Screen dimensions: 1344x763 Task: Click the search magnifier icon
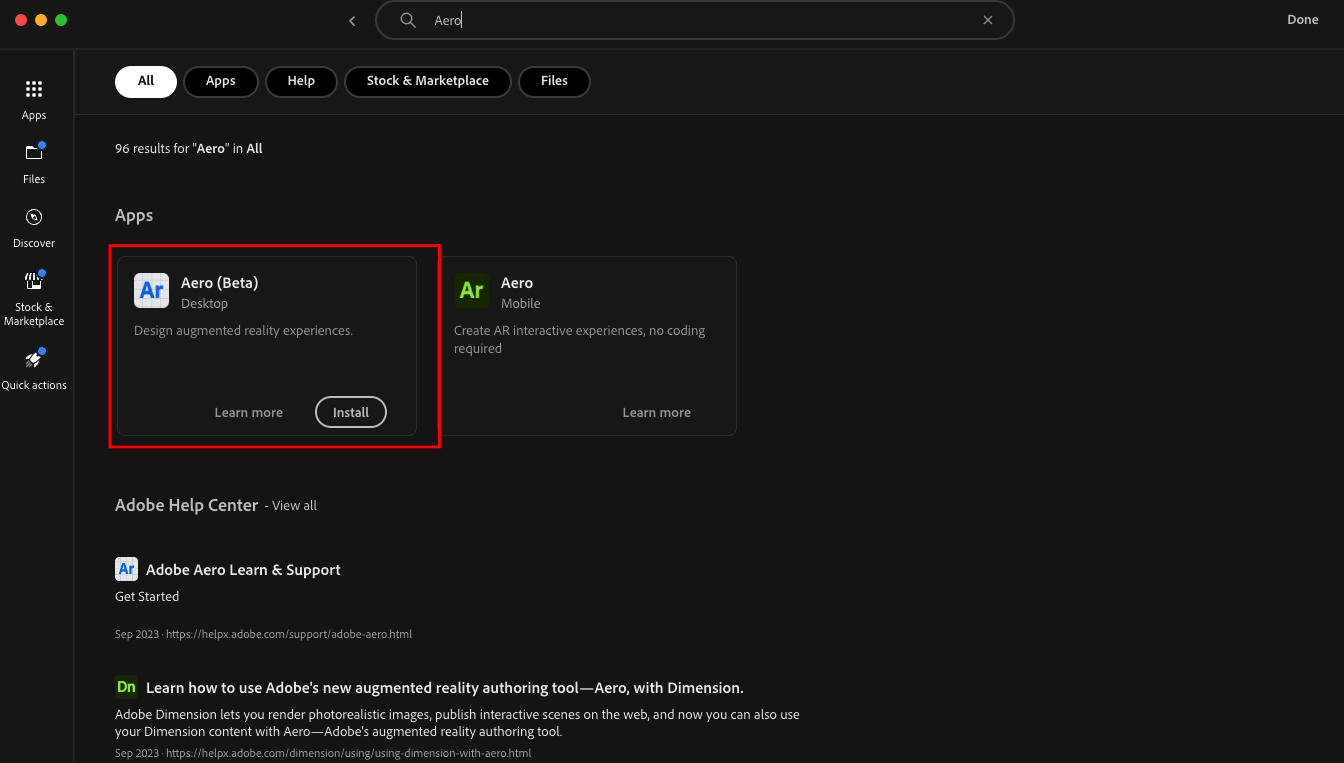pyautogui.click(x=407, y=20)
